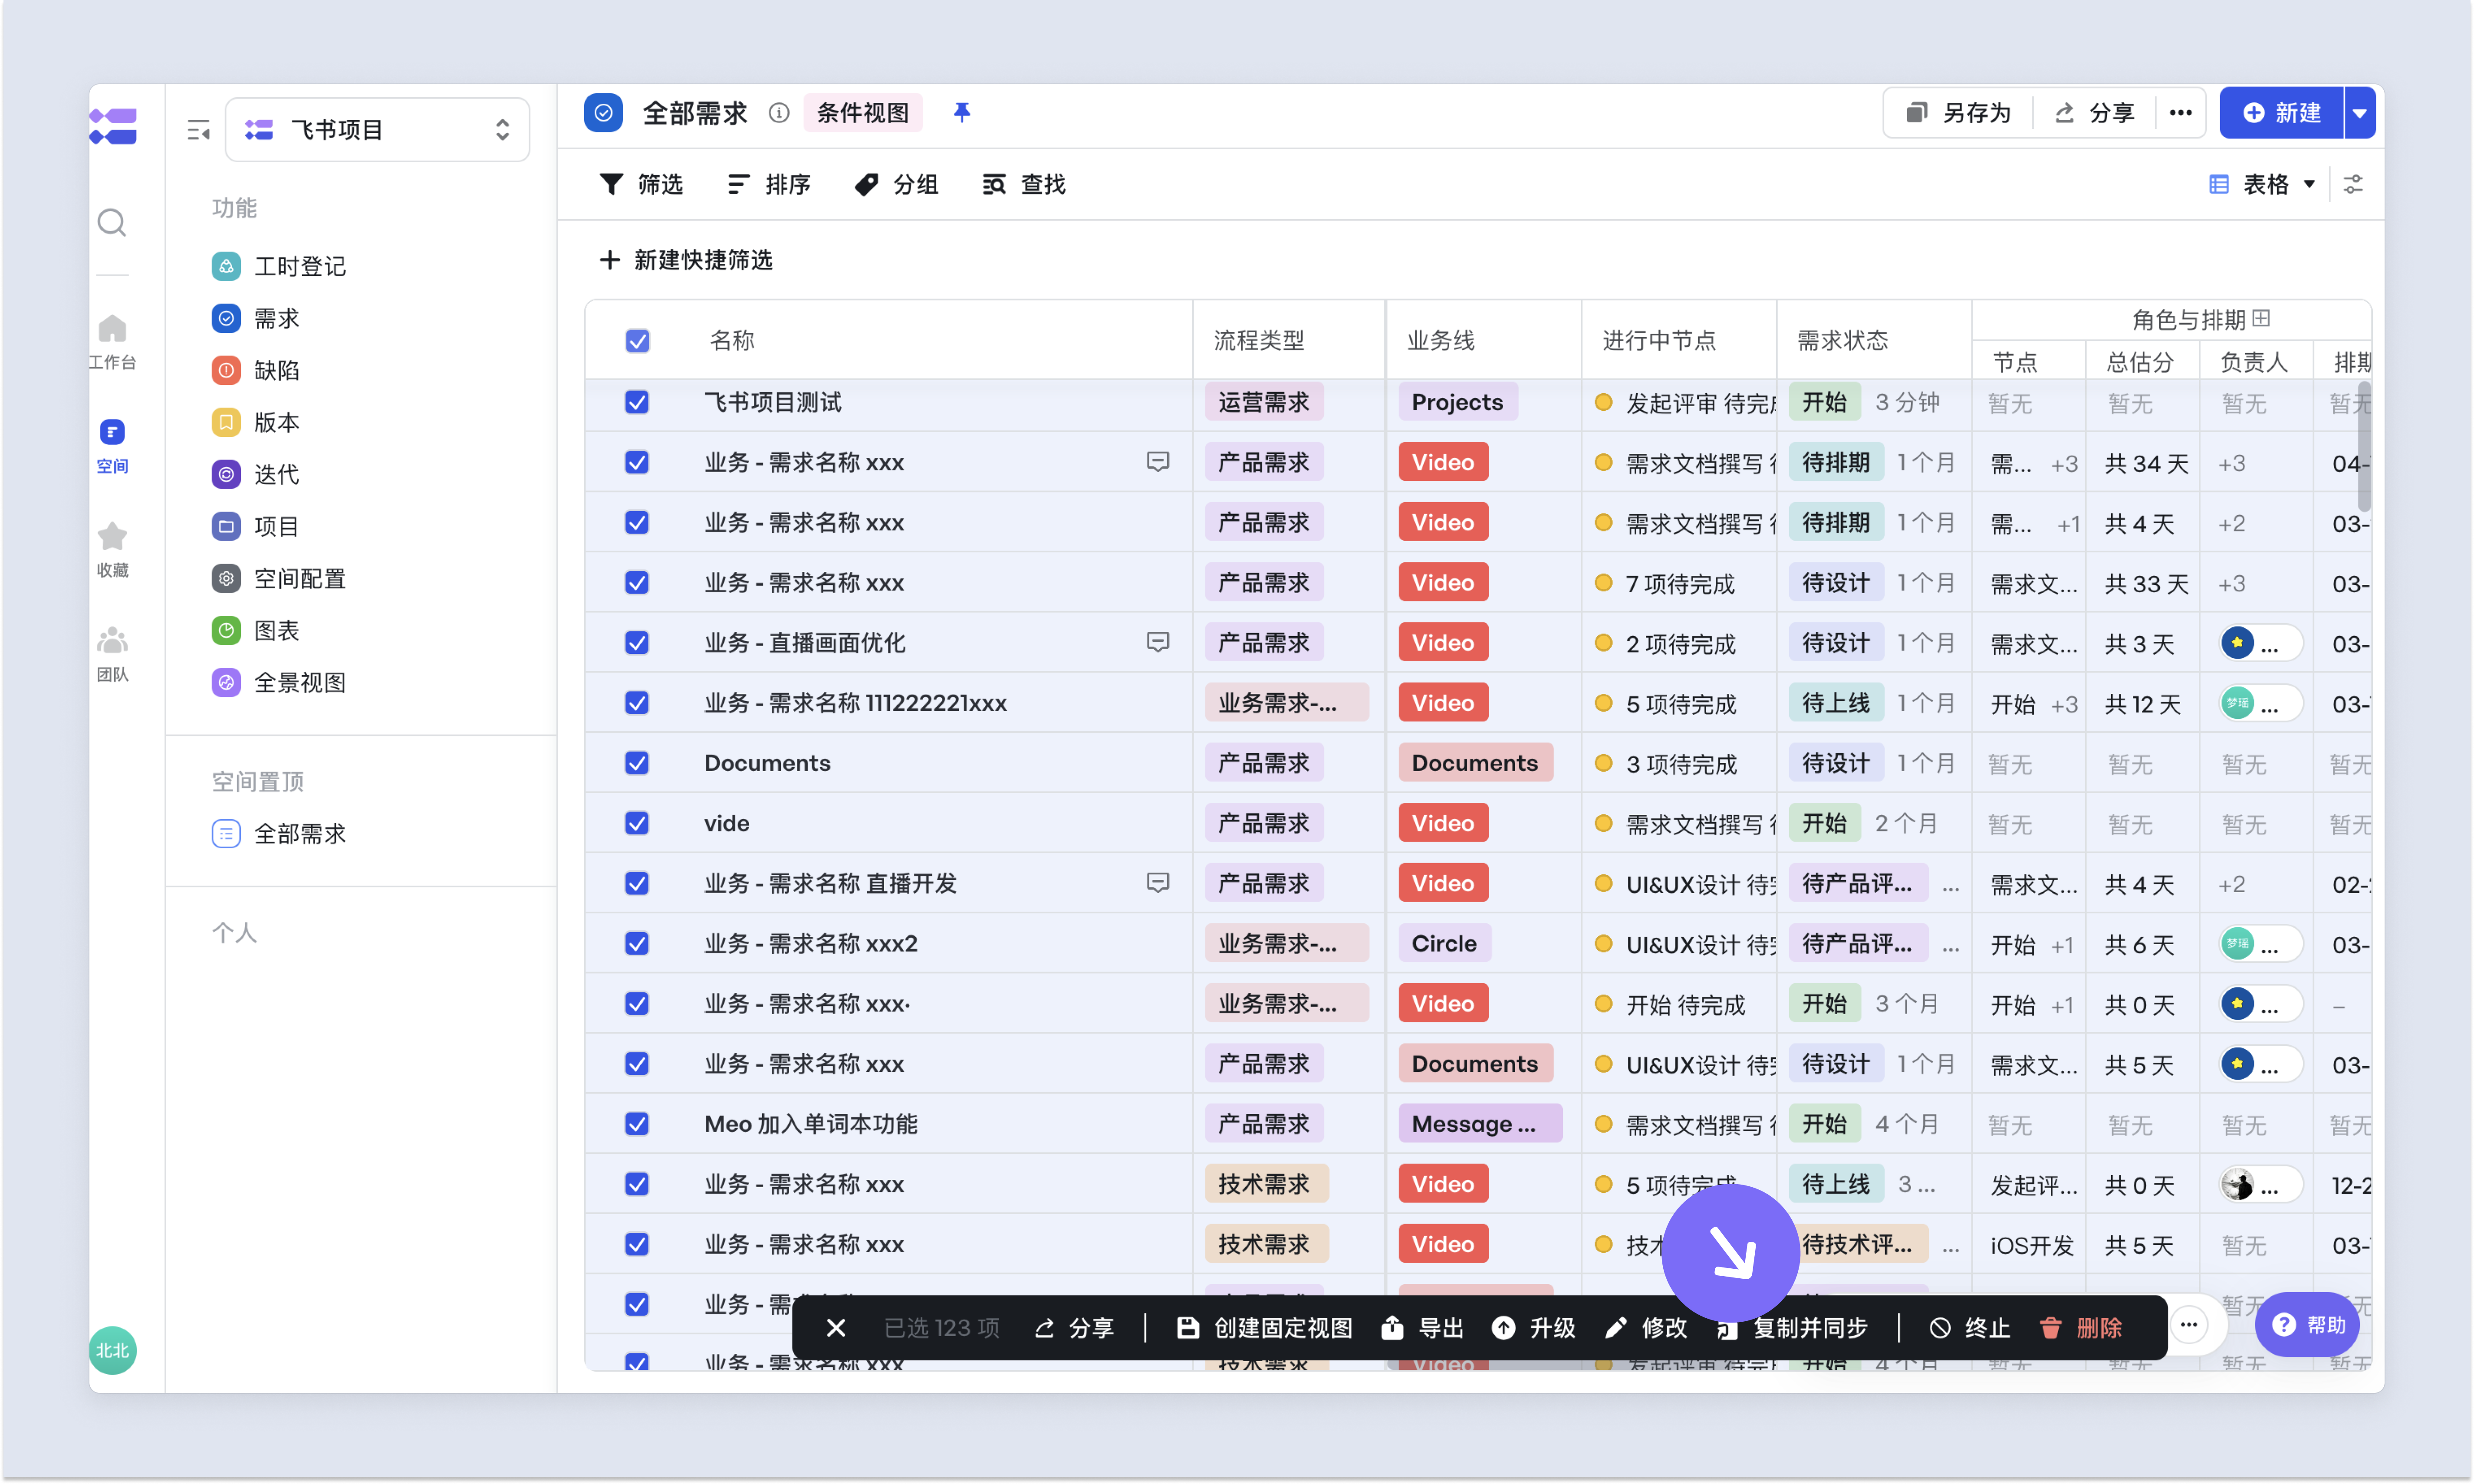Open more bulk actions ellipsis button
The height and width of the screenshot is (1484, 2474).
click(x=2189, y=1326)
